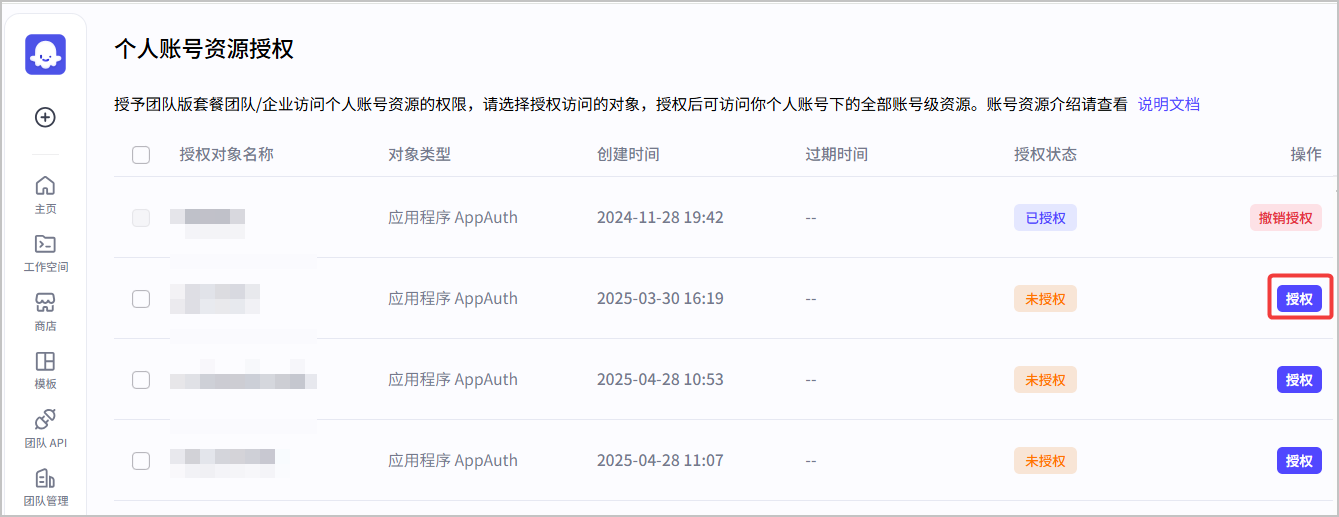
Task: Click the 操作 column header
Action: pos(1306,155)
